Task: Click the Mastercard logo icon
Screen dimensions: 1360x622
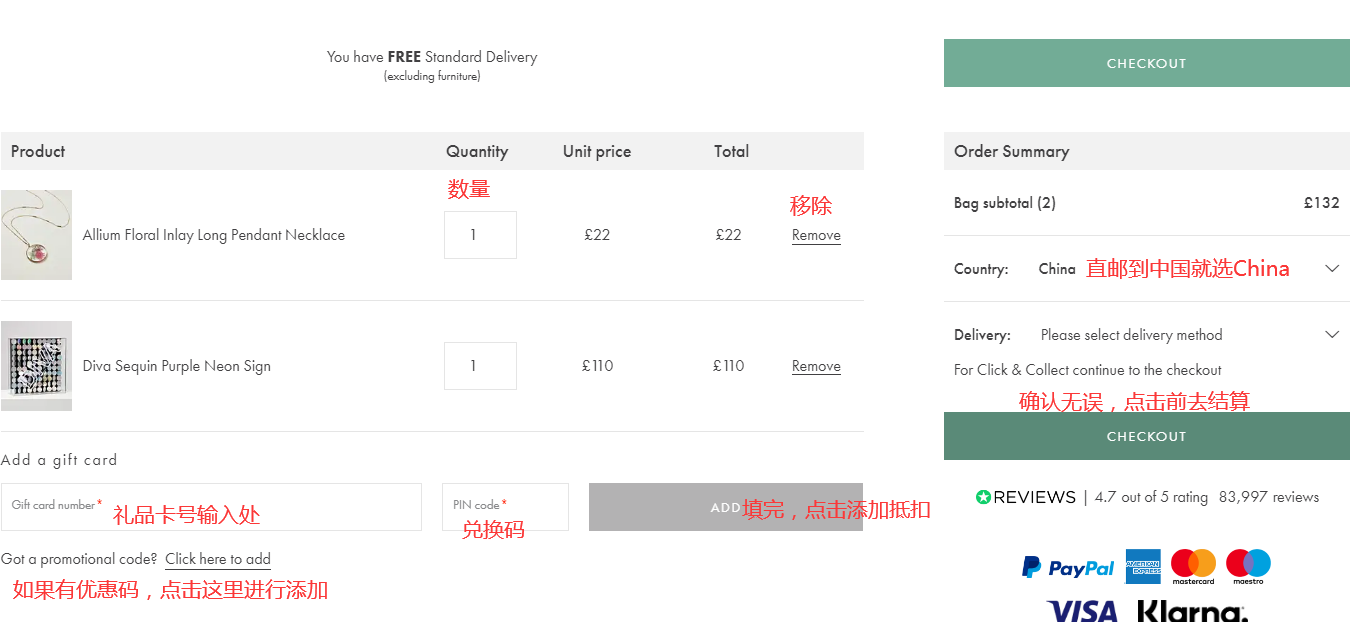Action: click(1193, 566)
